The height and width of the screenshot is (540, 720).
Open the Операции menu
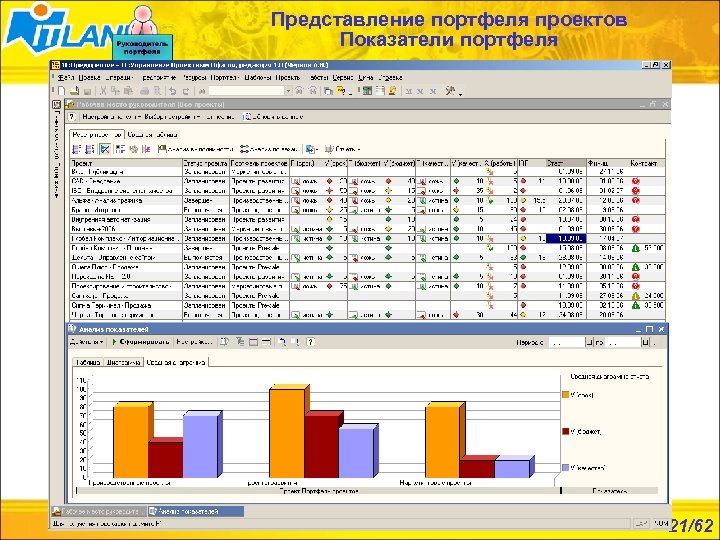click(x=119, y=78)
